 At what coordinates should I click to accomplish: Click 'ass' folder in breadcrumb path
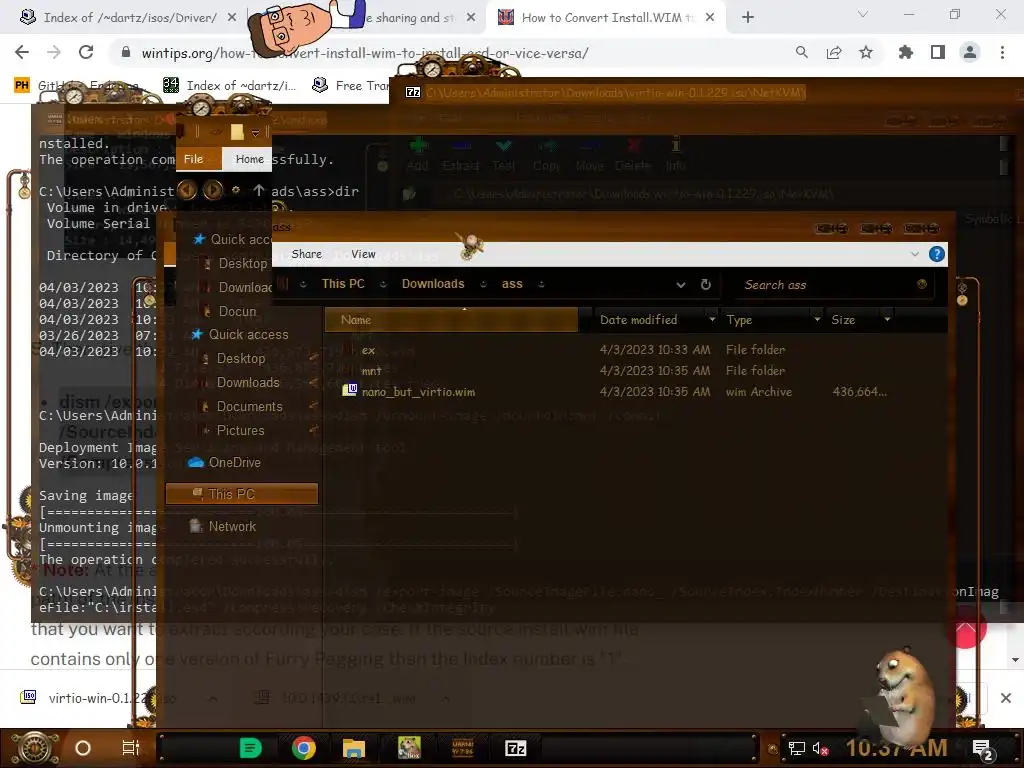512,284
